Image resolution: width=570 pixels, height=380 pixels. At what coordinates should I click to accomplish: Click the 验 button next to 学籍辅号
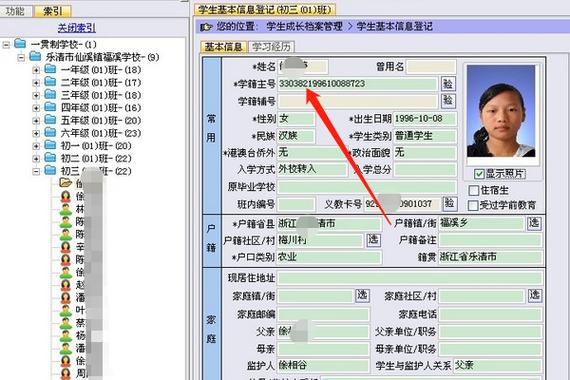(x=448, y=101)
